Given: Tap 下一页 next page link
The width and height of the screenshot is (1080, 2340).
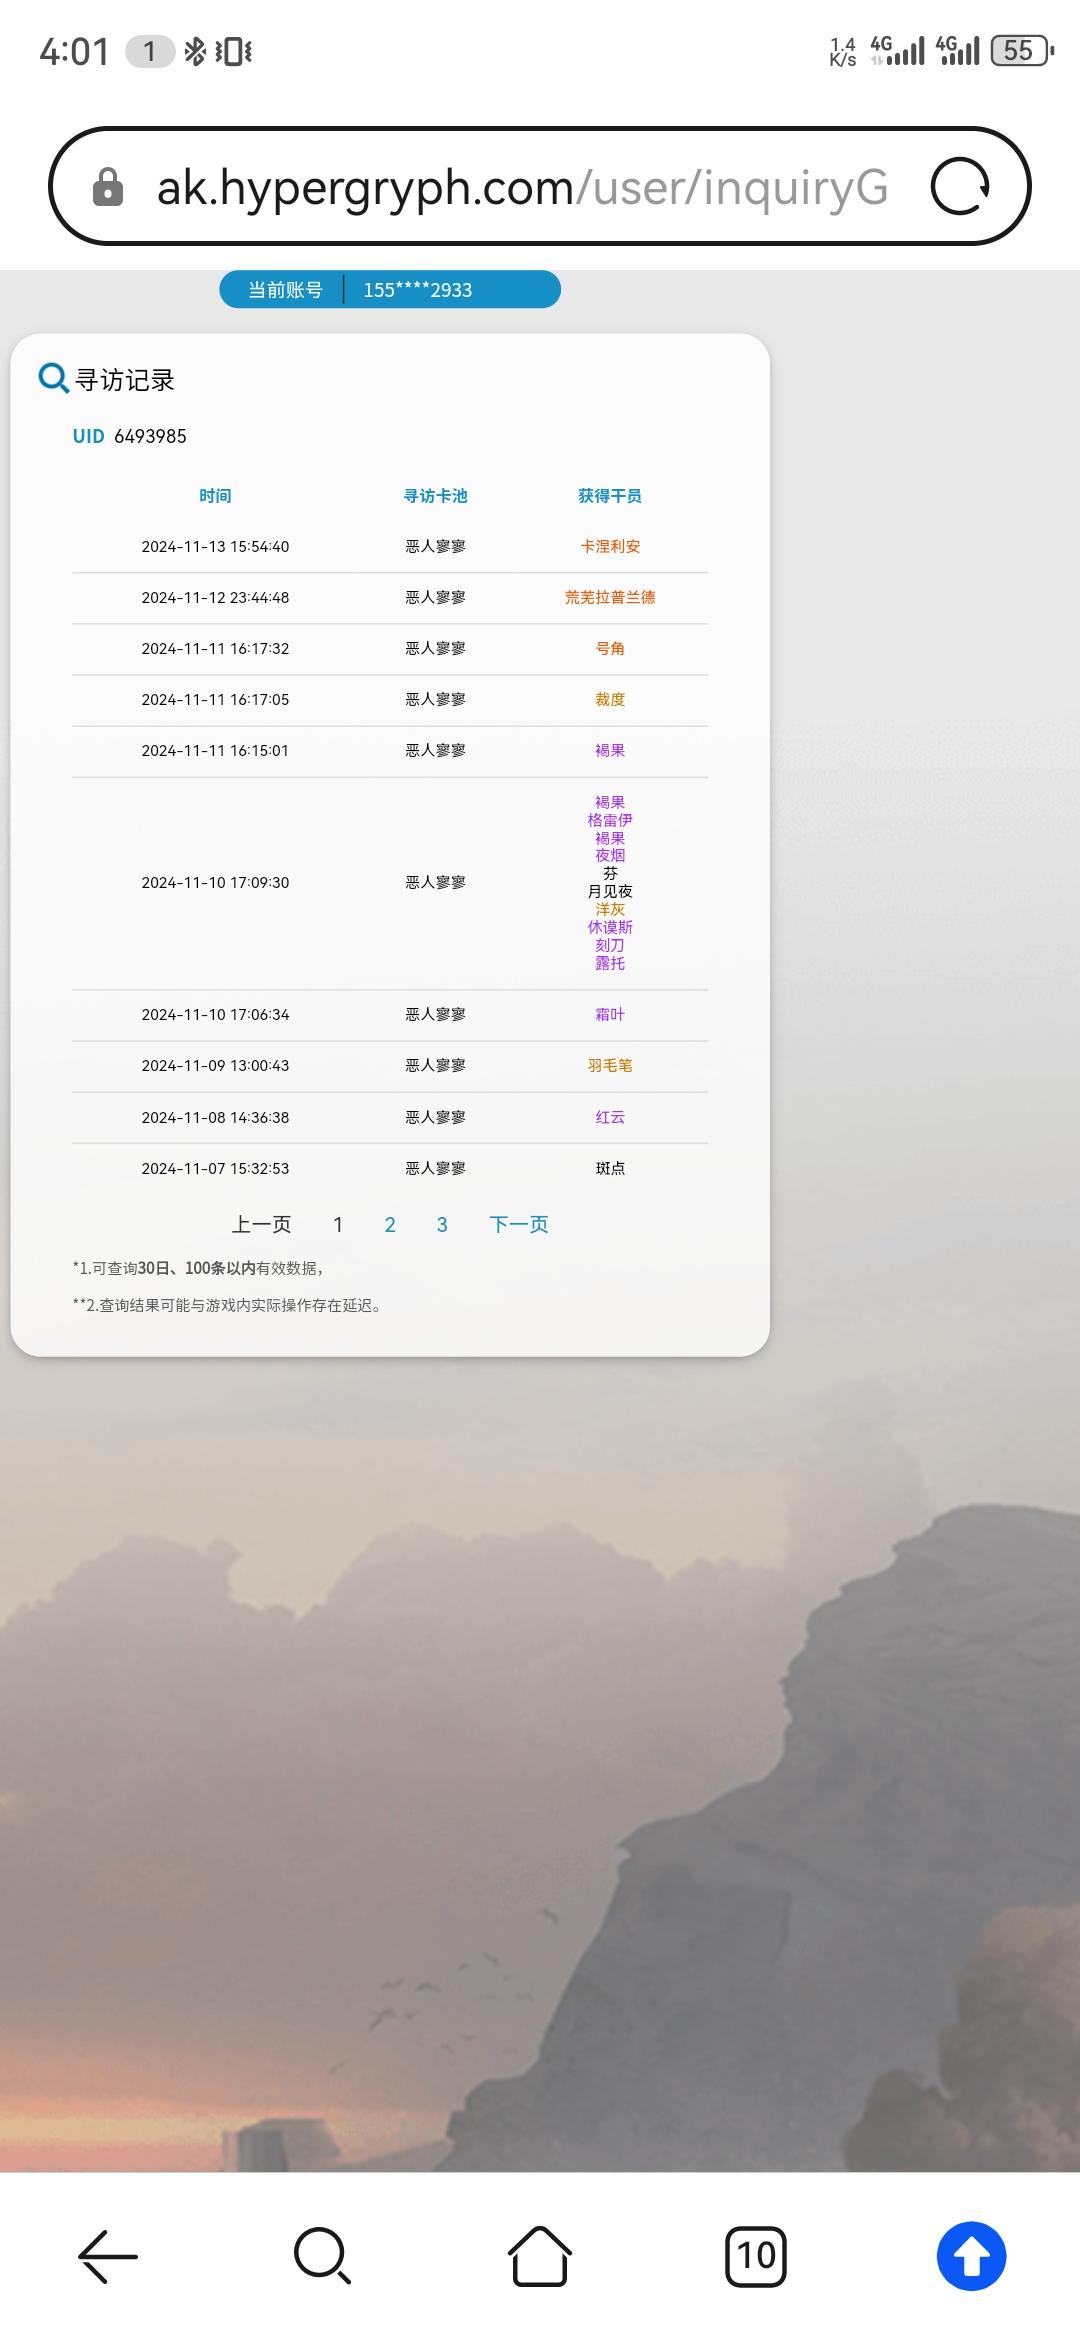Looking at the screenshot, I should 519,1224.
